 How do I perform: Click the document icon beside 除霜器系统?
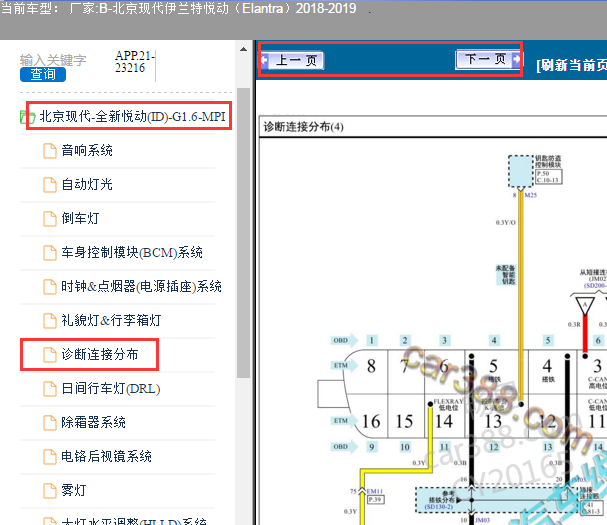point(50,422)
